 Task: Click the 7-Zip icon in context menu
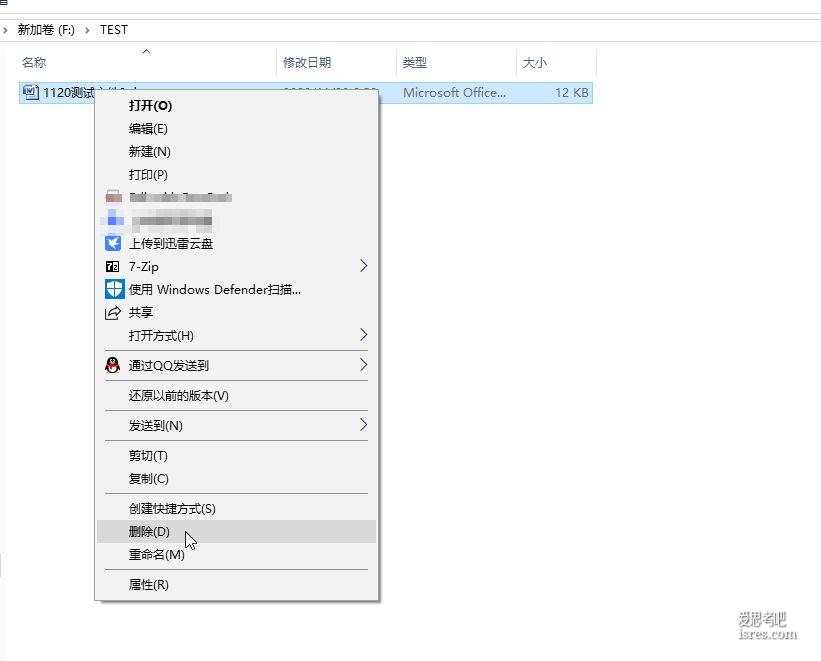(x=113, y=267)
